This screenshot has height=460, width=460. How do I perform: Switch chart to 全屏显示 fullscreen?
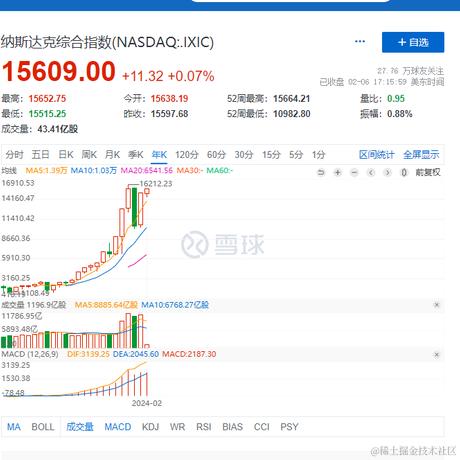point(421,155)
